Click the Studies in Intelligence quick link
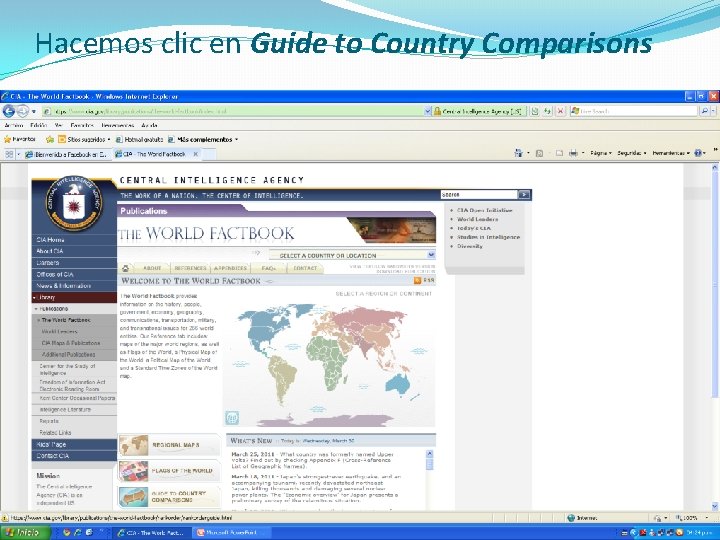720x540 pixels. pyautogui.click(x=488, y=237)
